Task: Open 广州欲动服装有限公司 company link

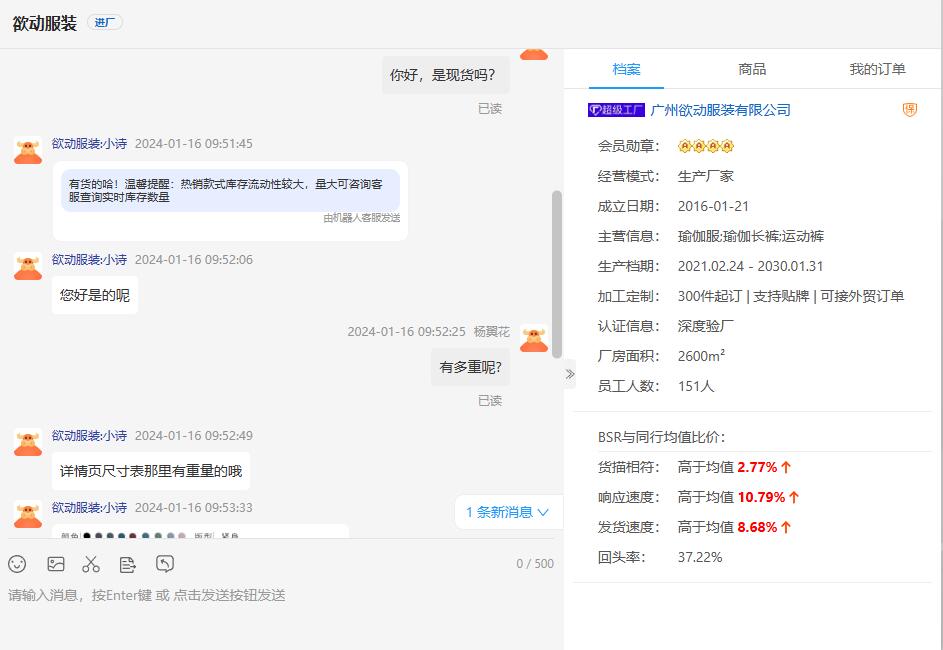Action: pyautogui.click(x=720, y=110)
